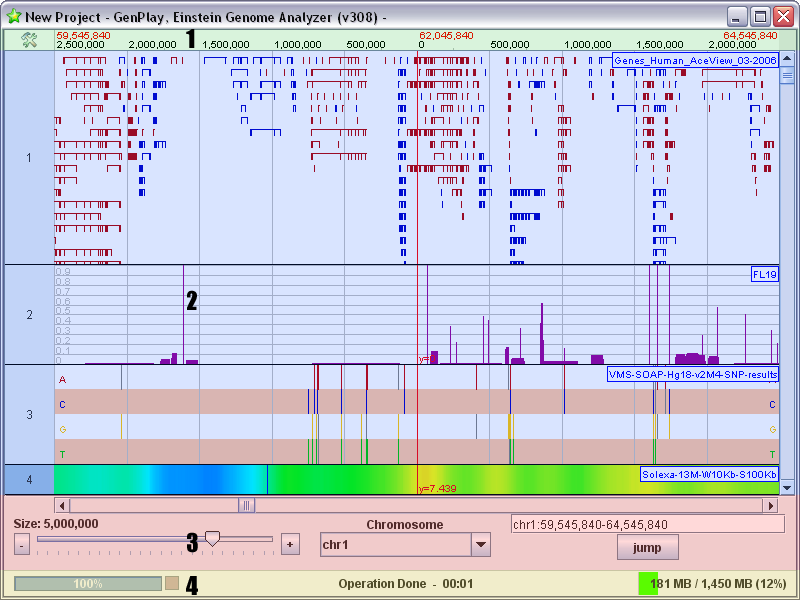Click horizontal scrollbar left arrow
This screenshot has width=800, height=600.
coord(62,506)
